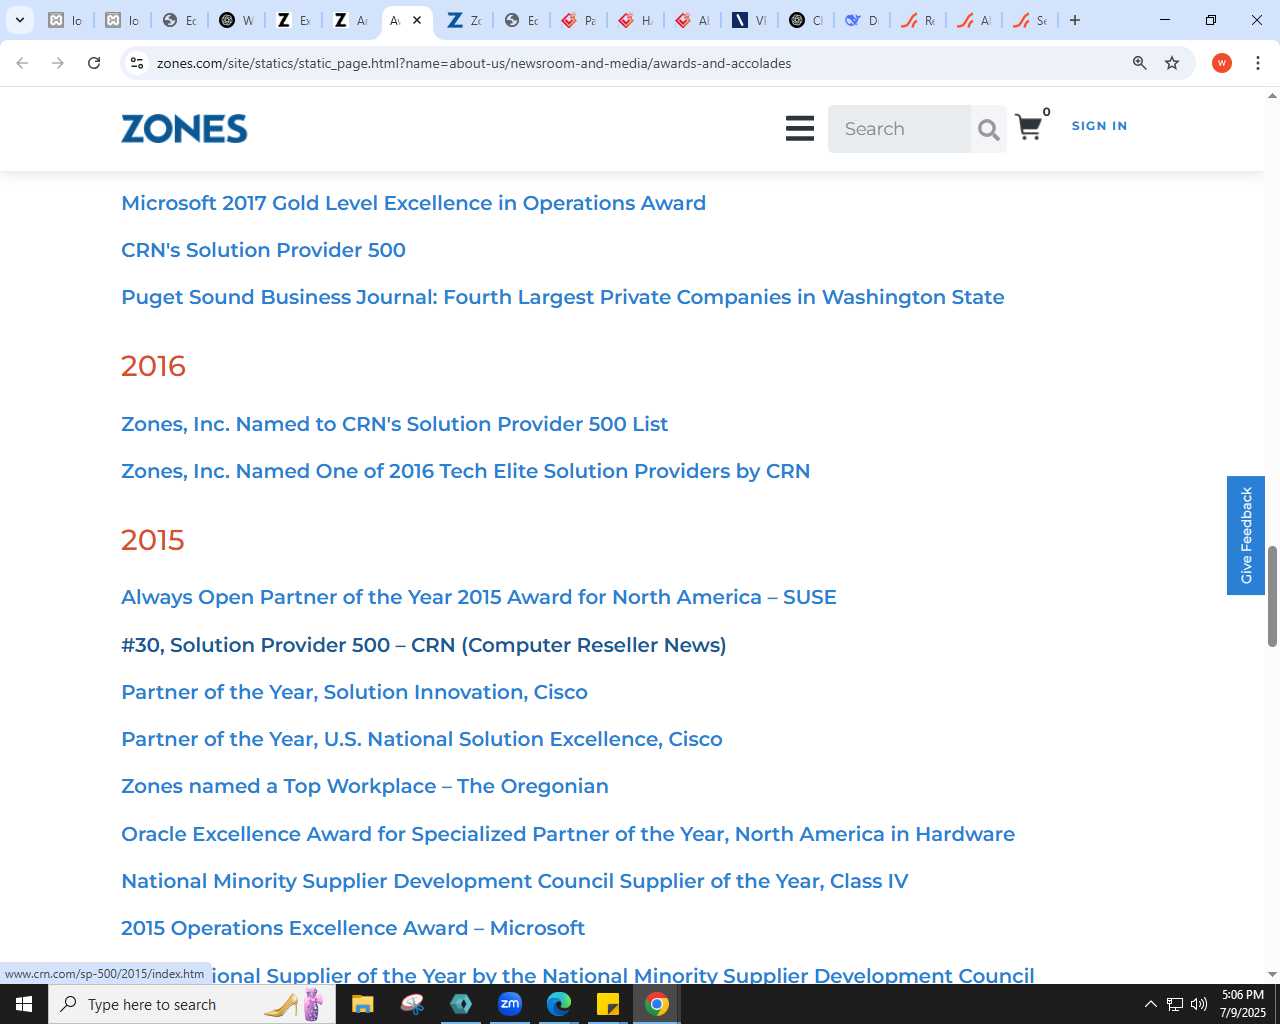Viewport: 1280px width, 1024px height.
Task: Open Top Workplace – The Oregonian link
Action: coord(364,786)
